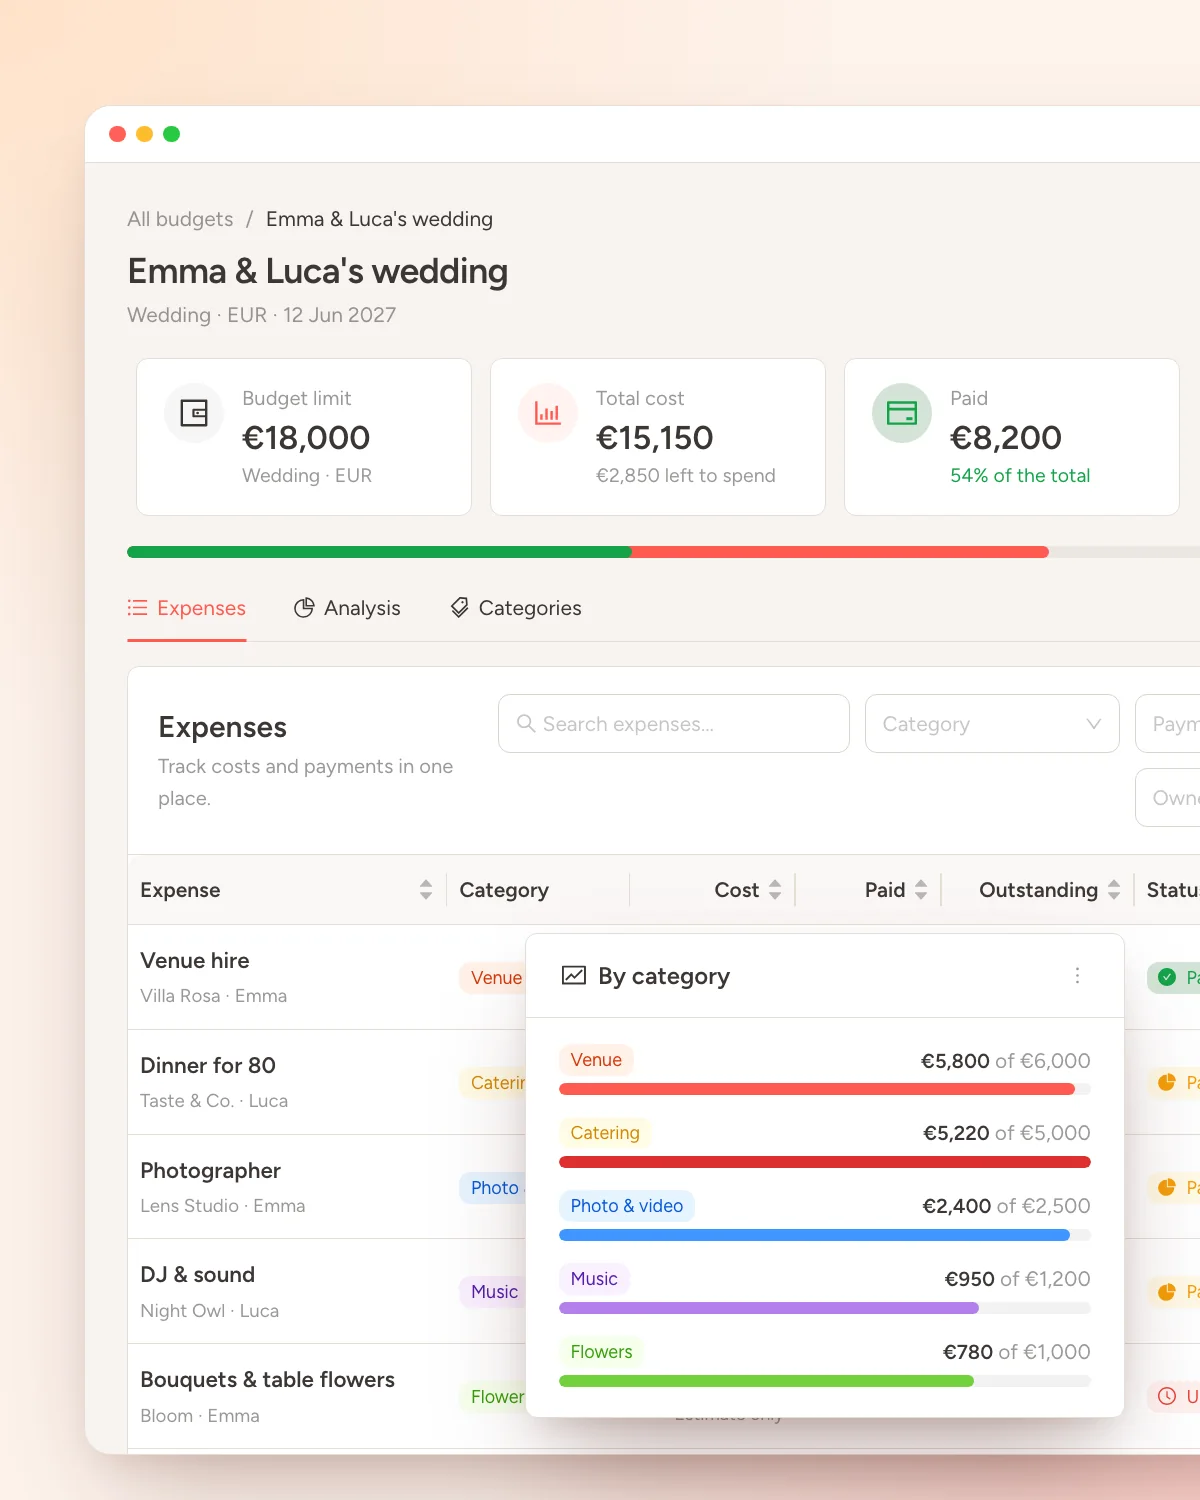1200x1500 pixels.
Task: Click the partial payment icon for Photographer row
Action: [1167, 1187]
